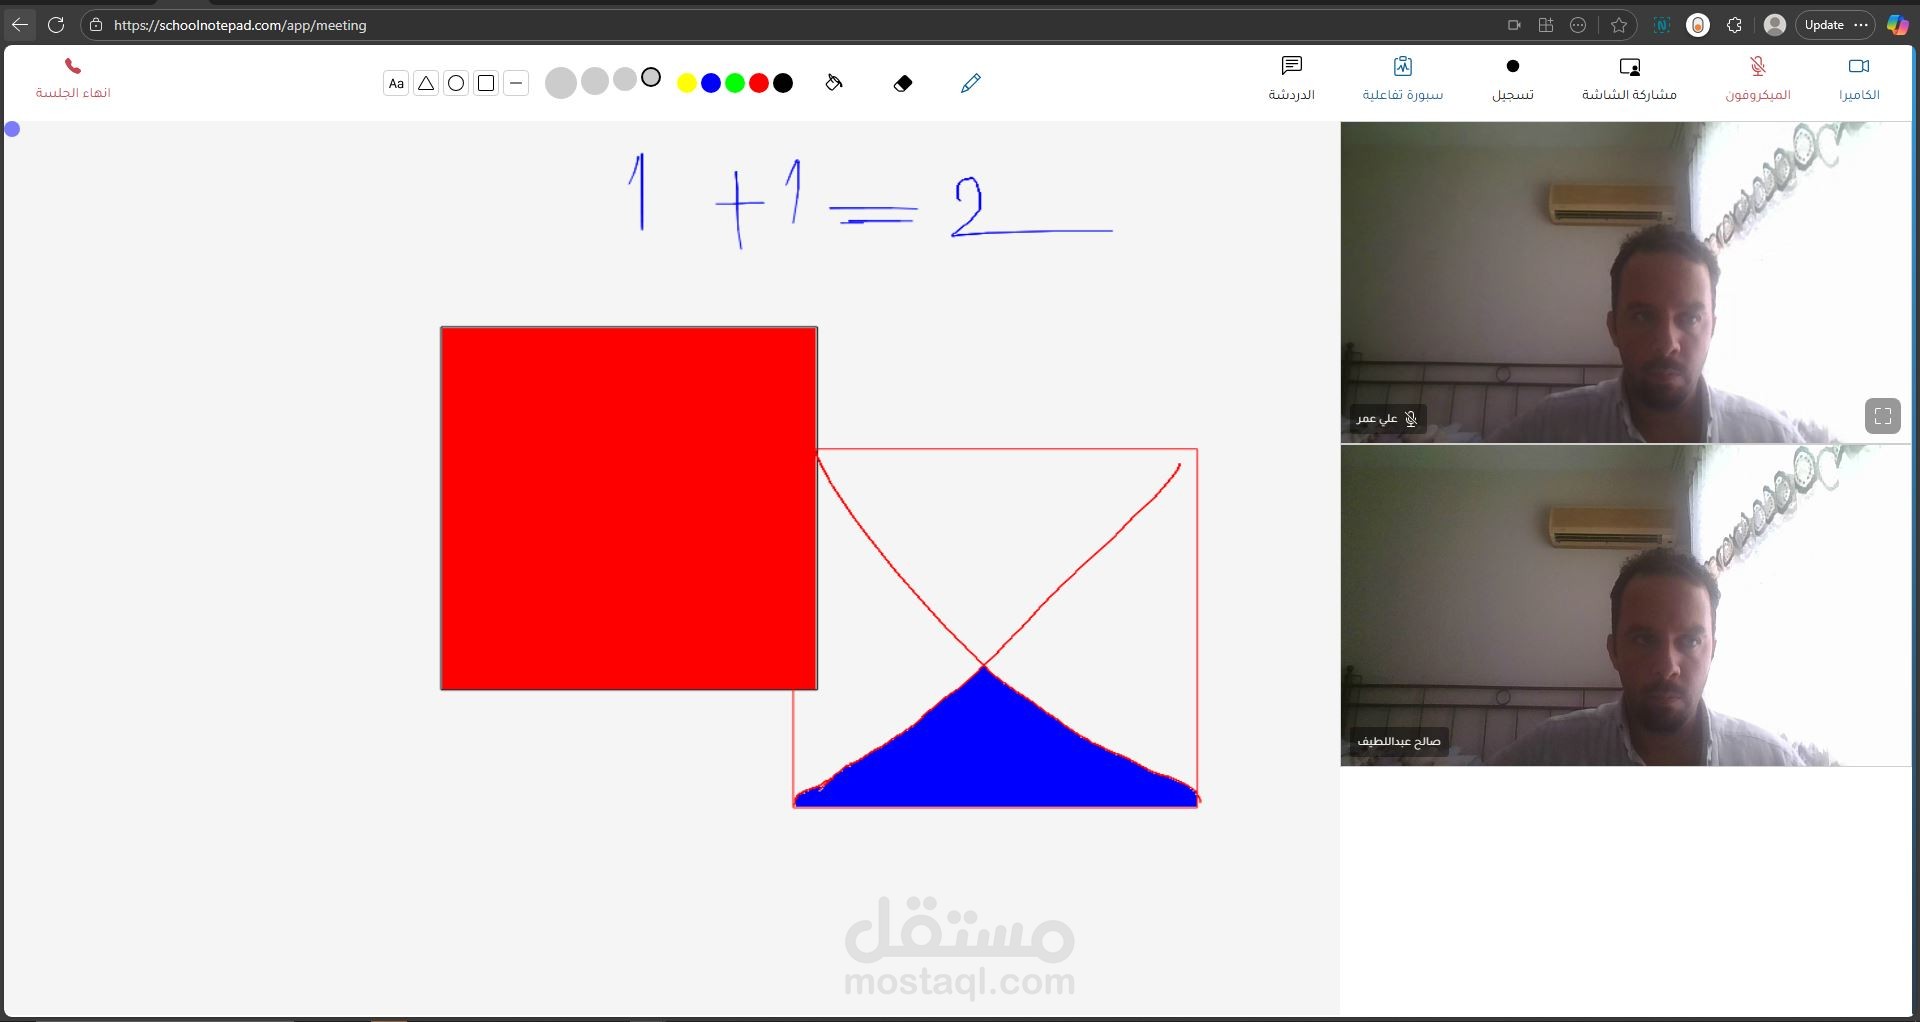Expand the top video tile to fullscreen

pyautogui.click(x=1883, y=416)
